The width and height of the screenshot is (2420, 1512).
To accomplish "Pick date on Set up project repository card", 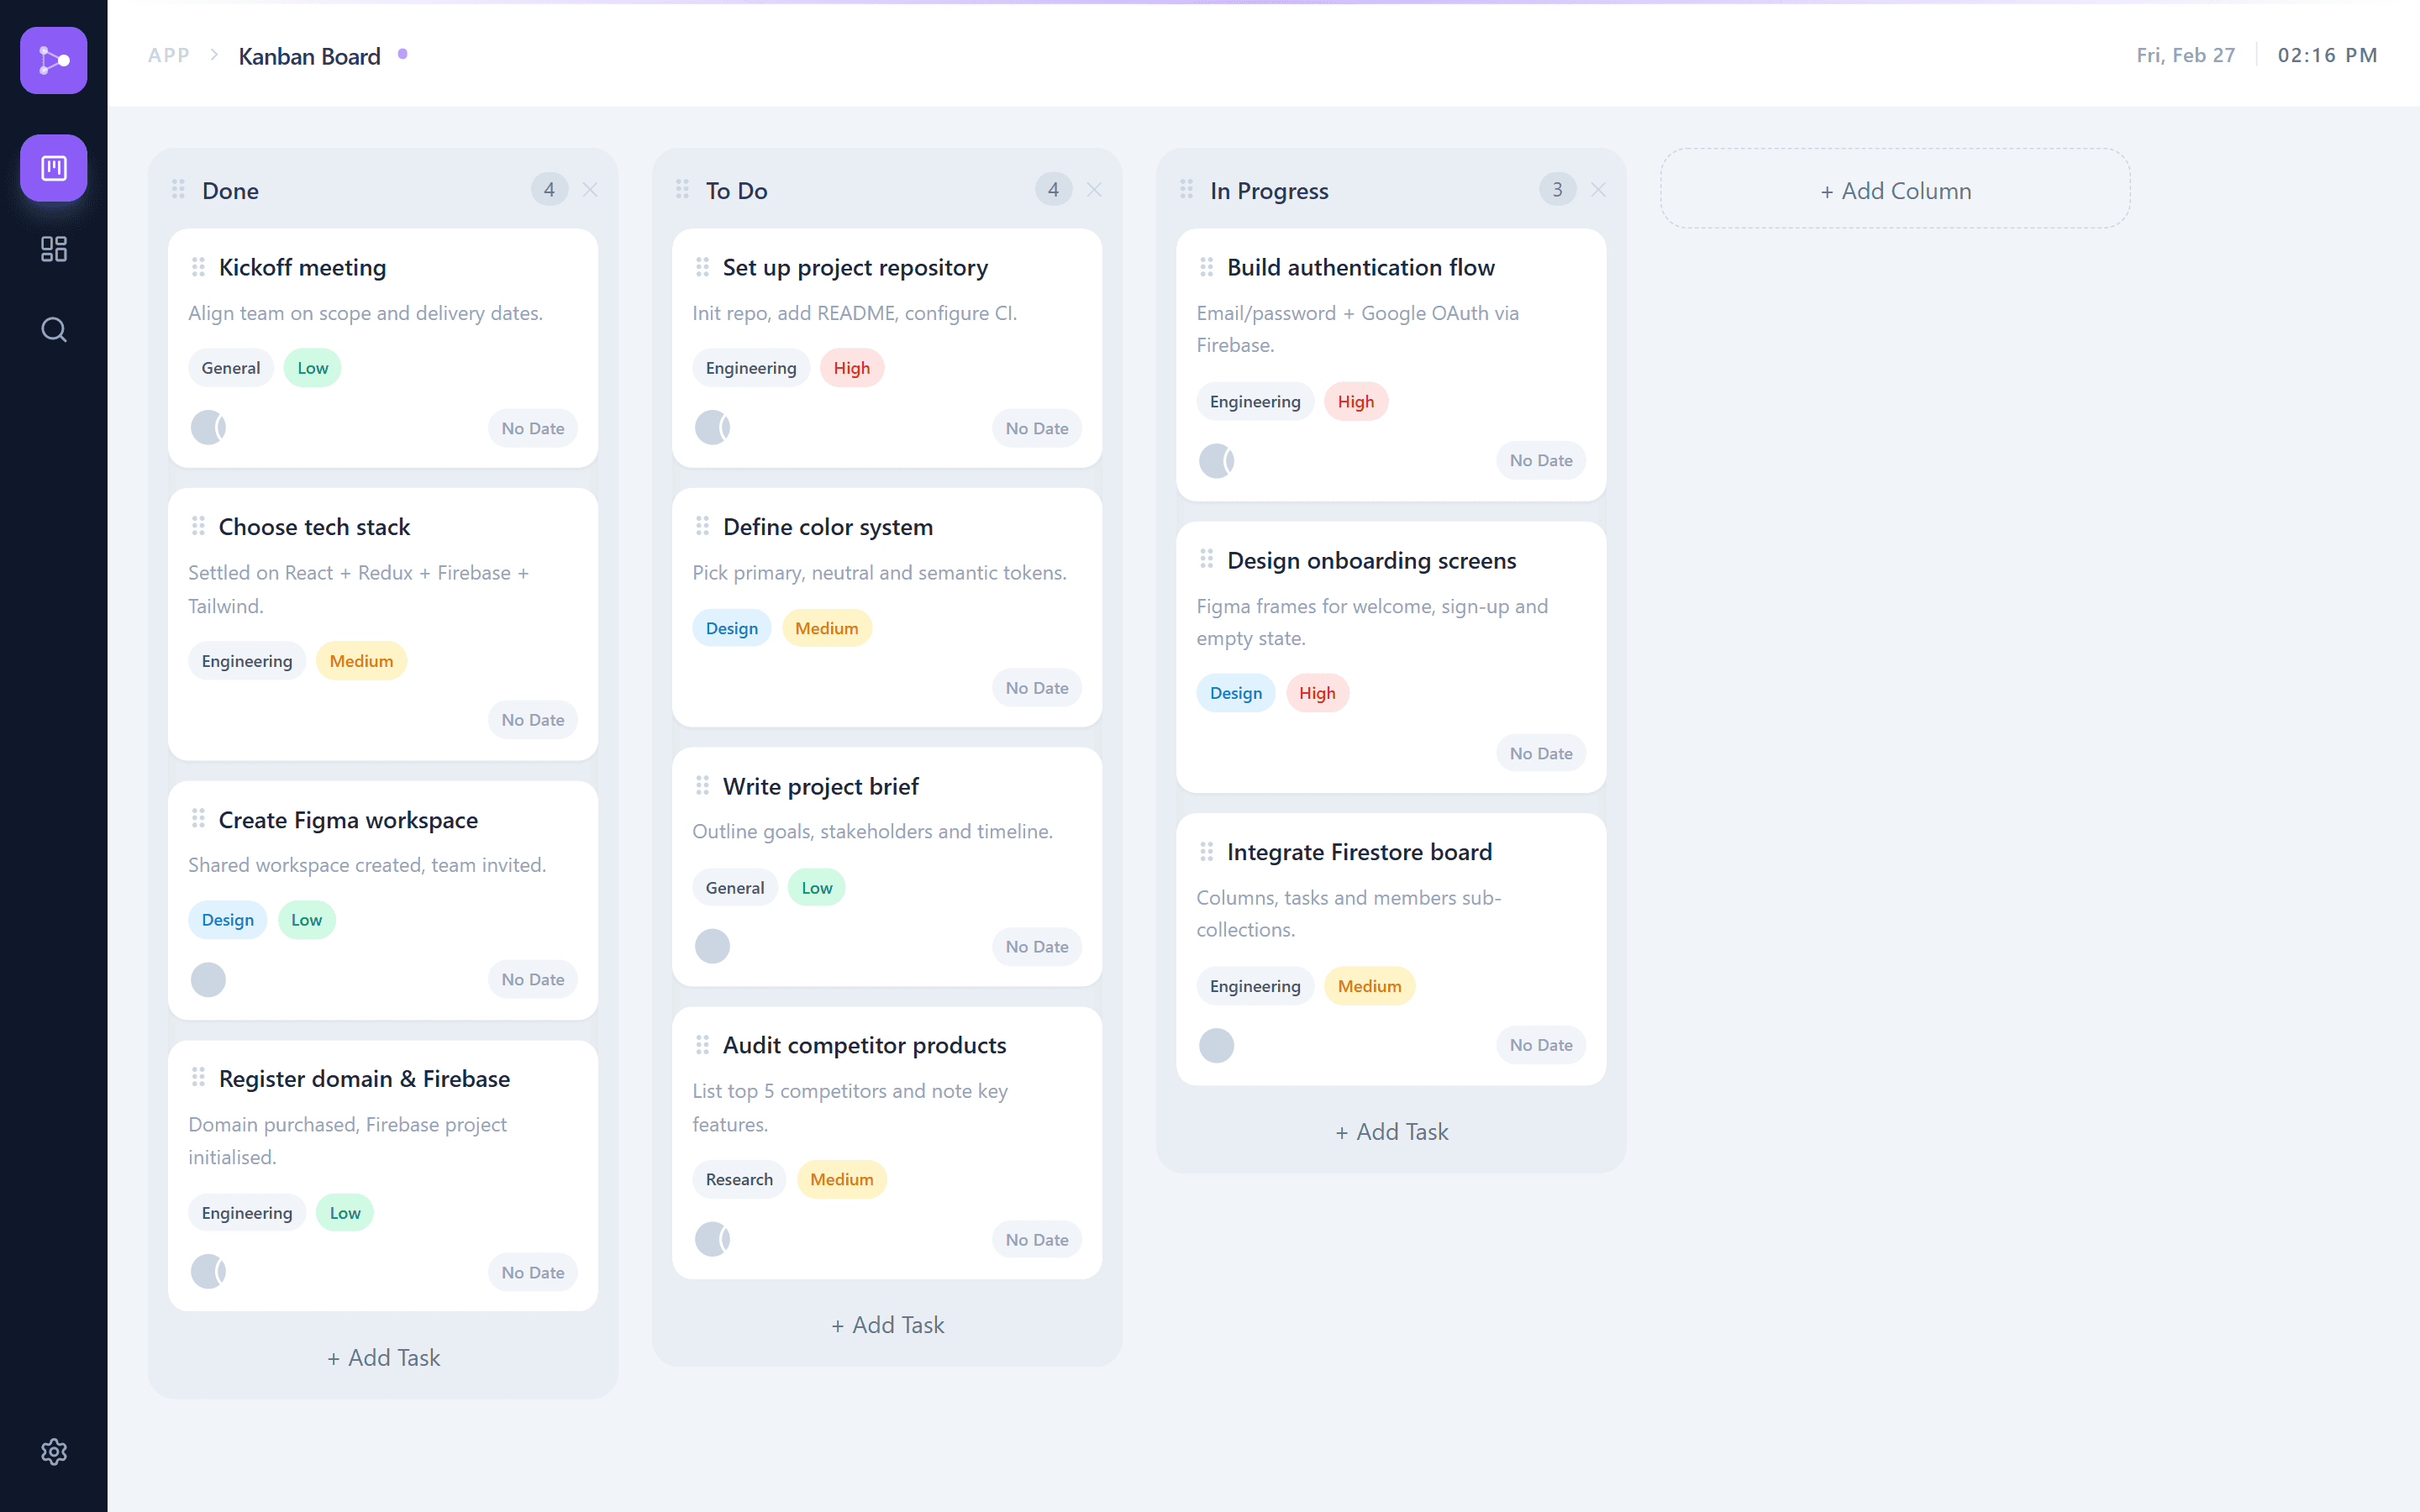I will 1037,428.
